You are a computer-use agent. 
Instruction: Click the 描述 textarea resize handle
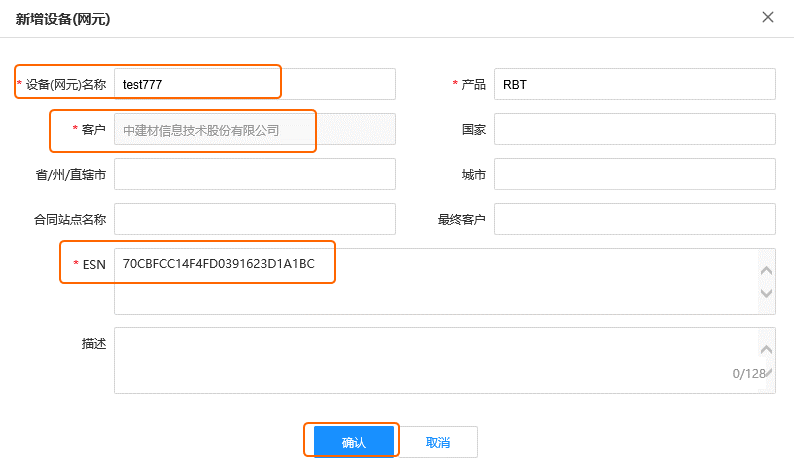(769, 373)
